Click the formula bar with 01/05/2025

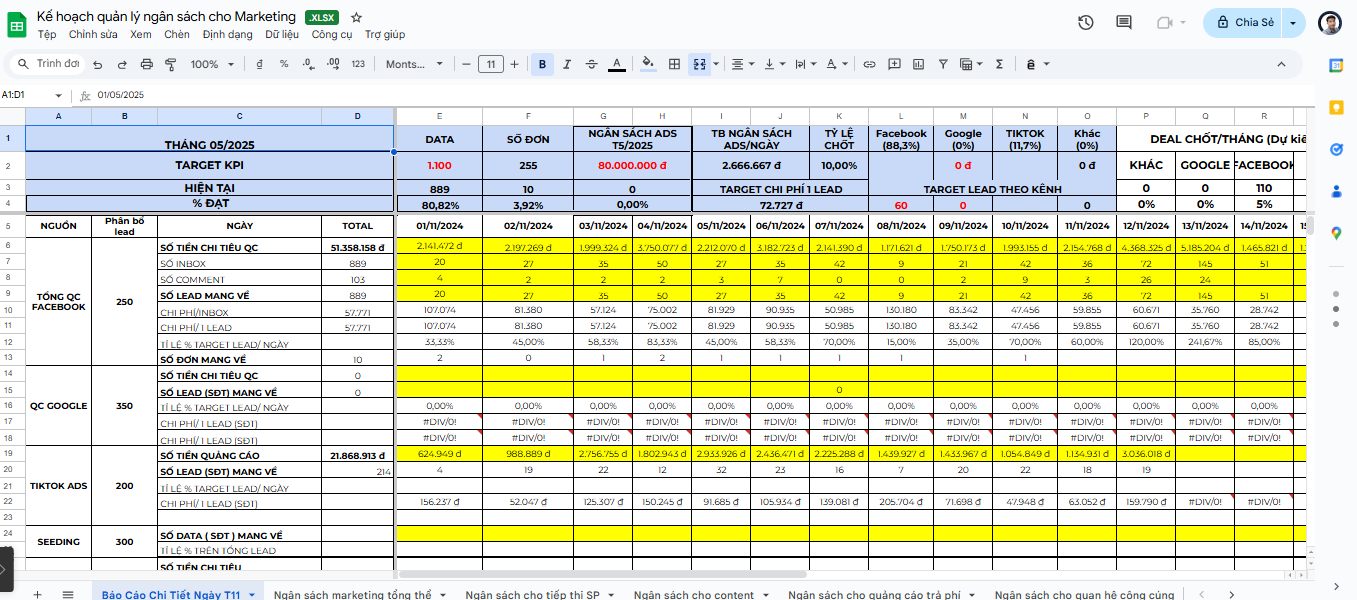coord(700,95)
